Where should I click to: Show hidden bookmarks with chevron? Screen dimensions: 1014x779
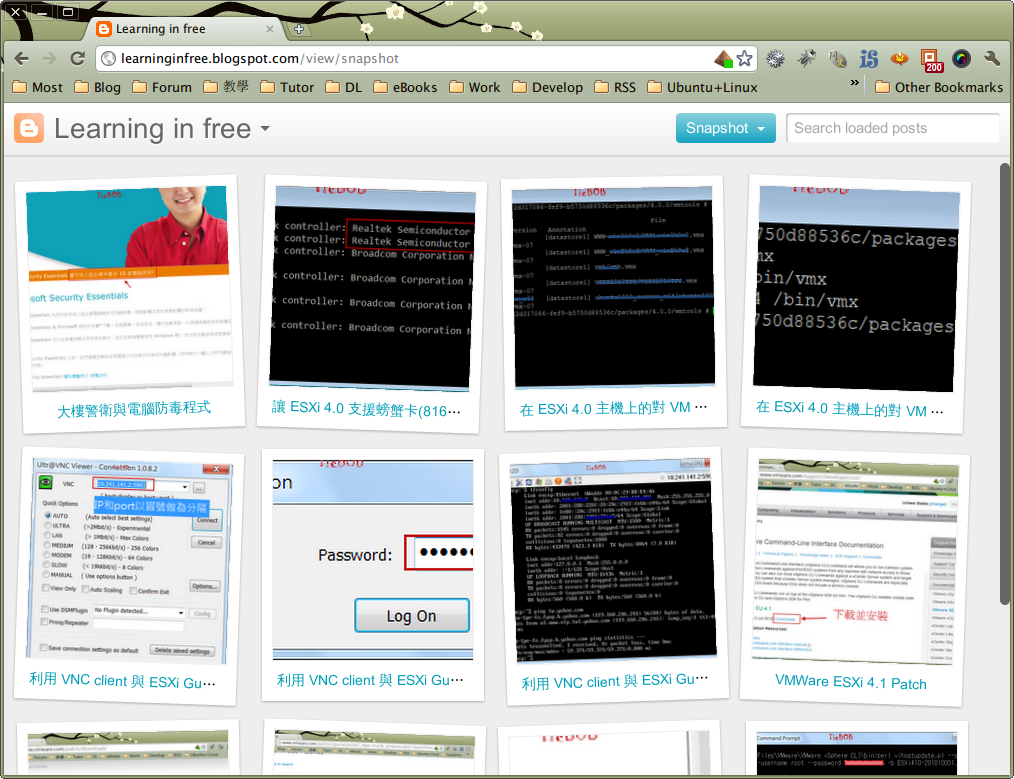click(x=855, y=83)
